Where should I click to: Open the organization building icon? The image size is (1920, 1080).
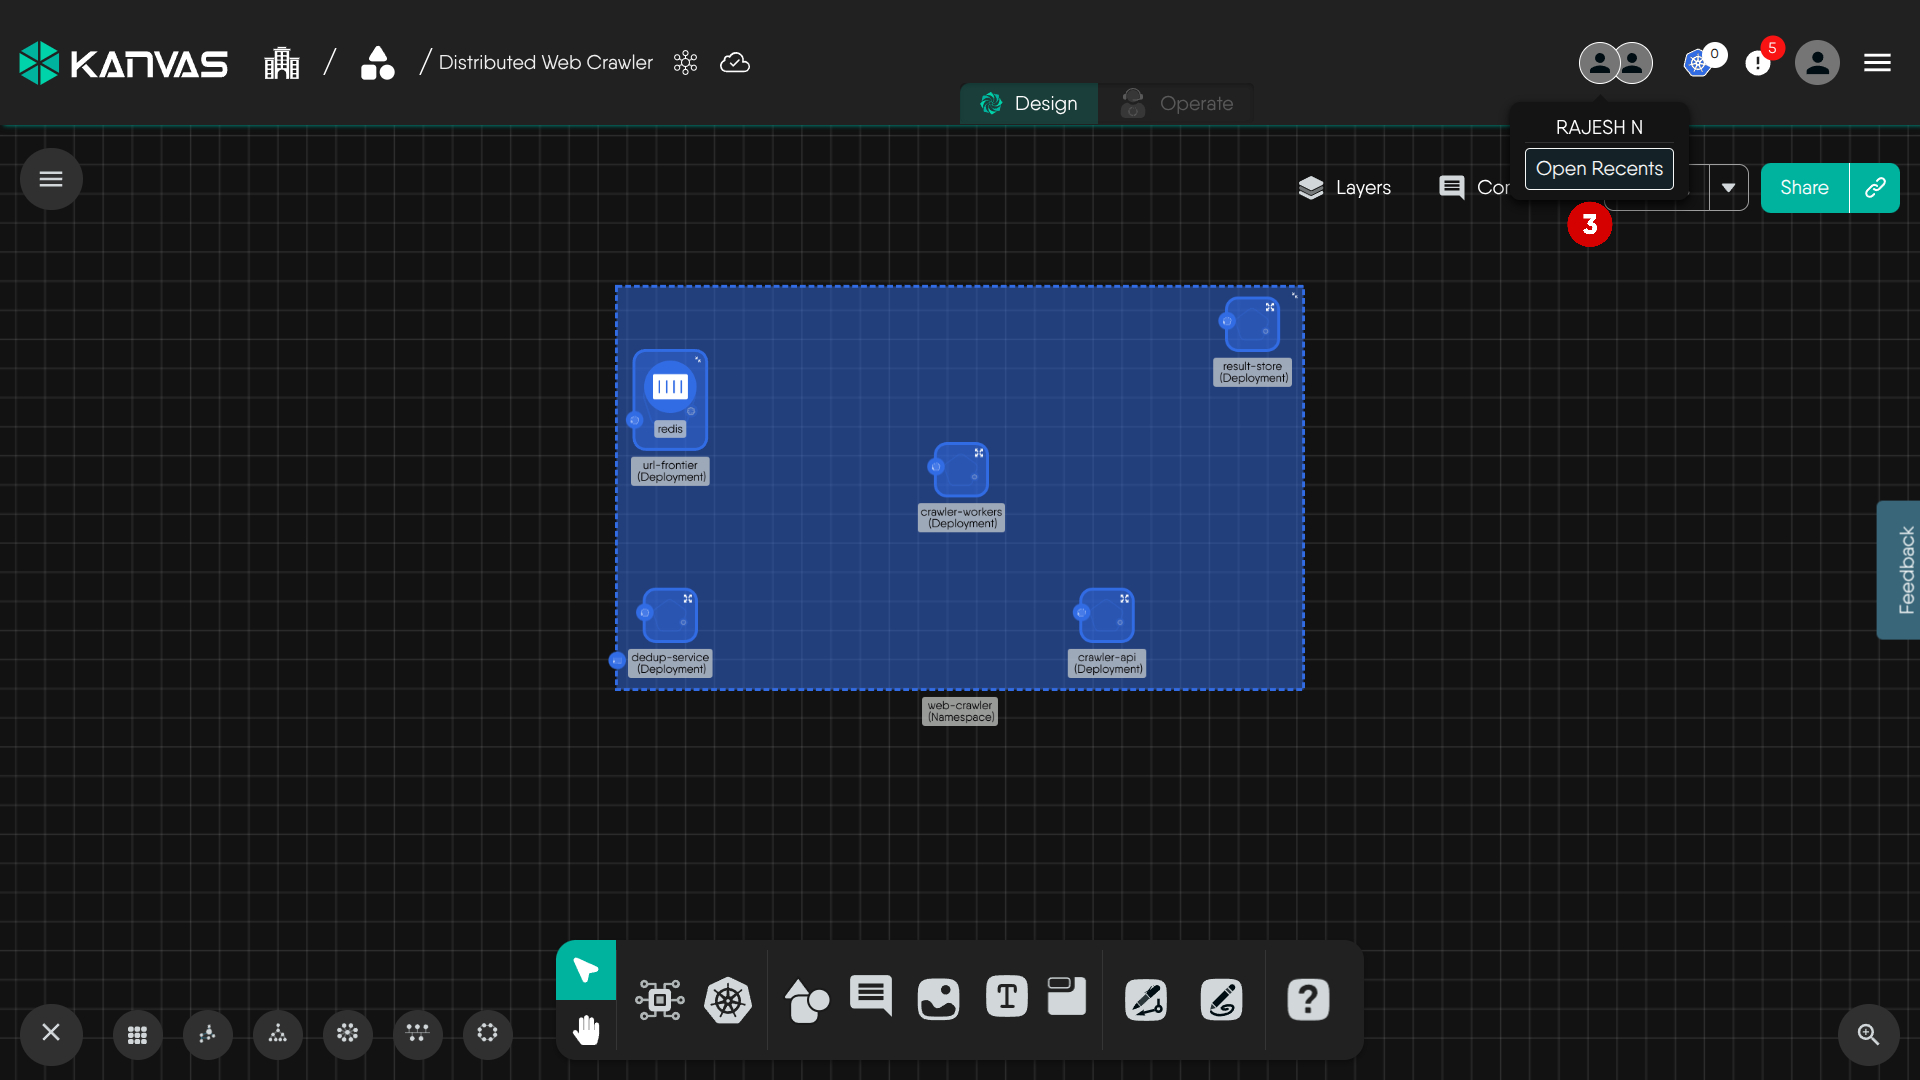(x=281, y=63)
